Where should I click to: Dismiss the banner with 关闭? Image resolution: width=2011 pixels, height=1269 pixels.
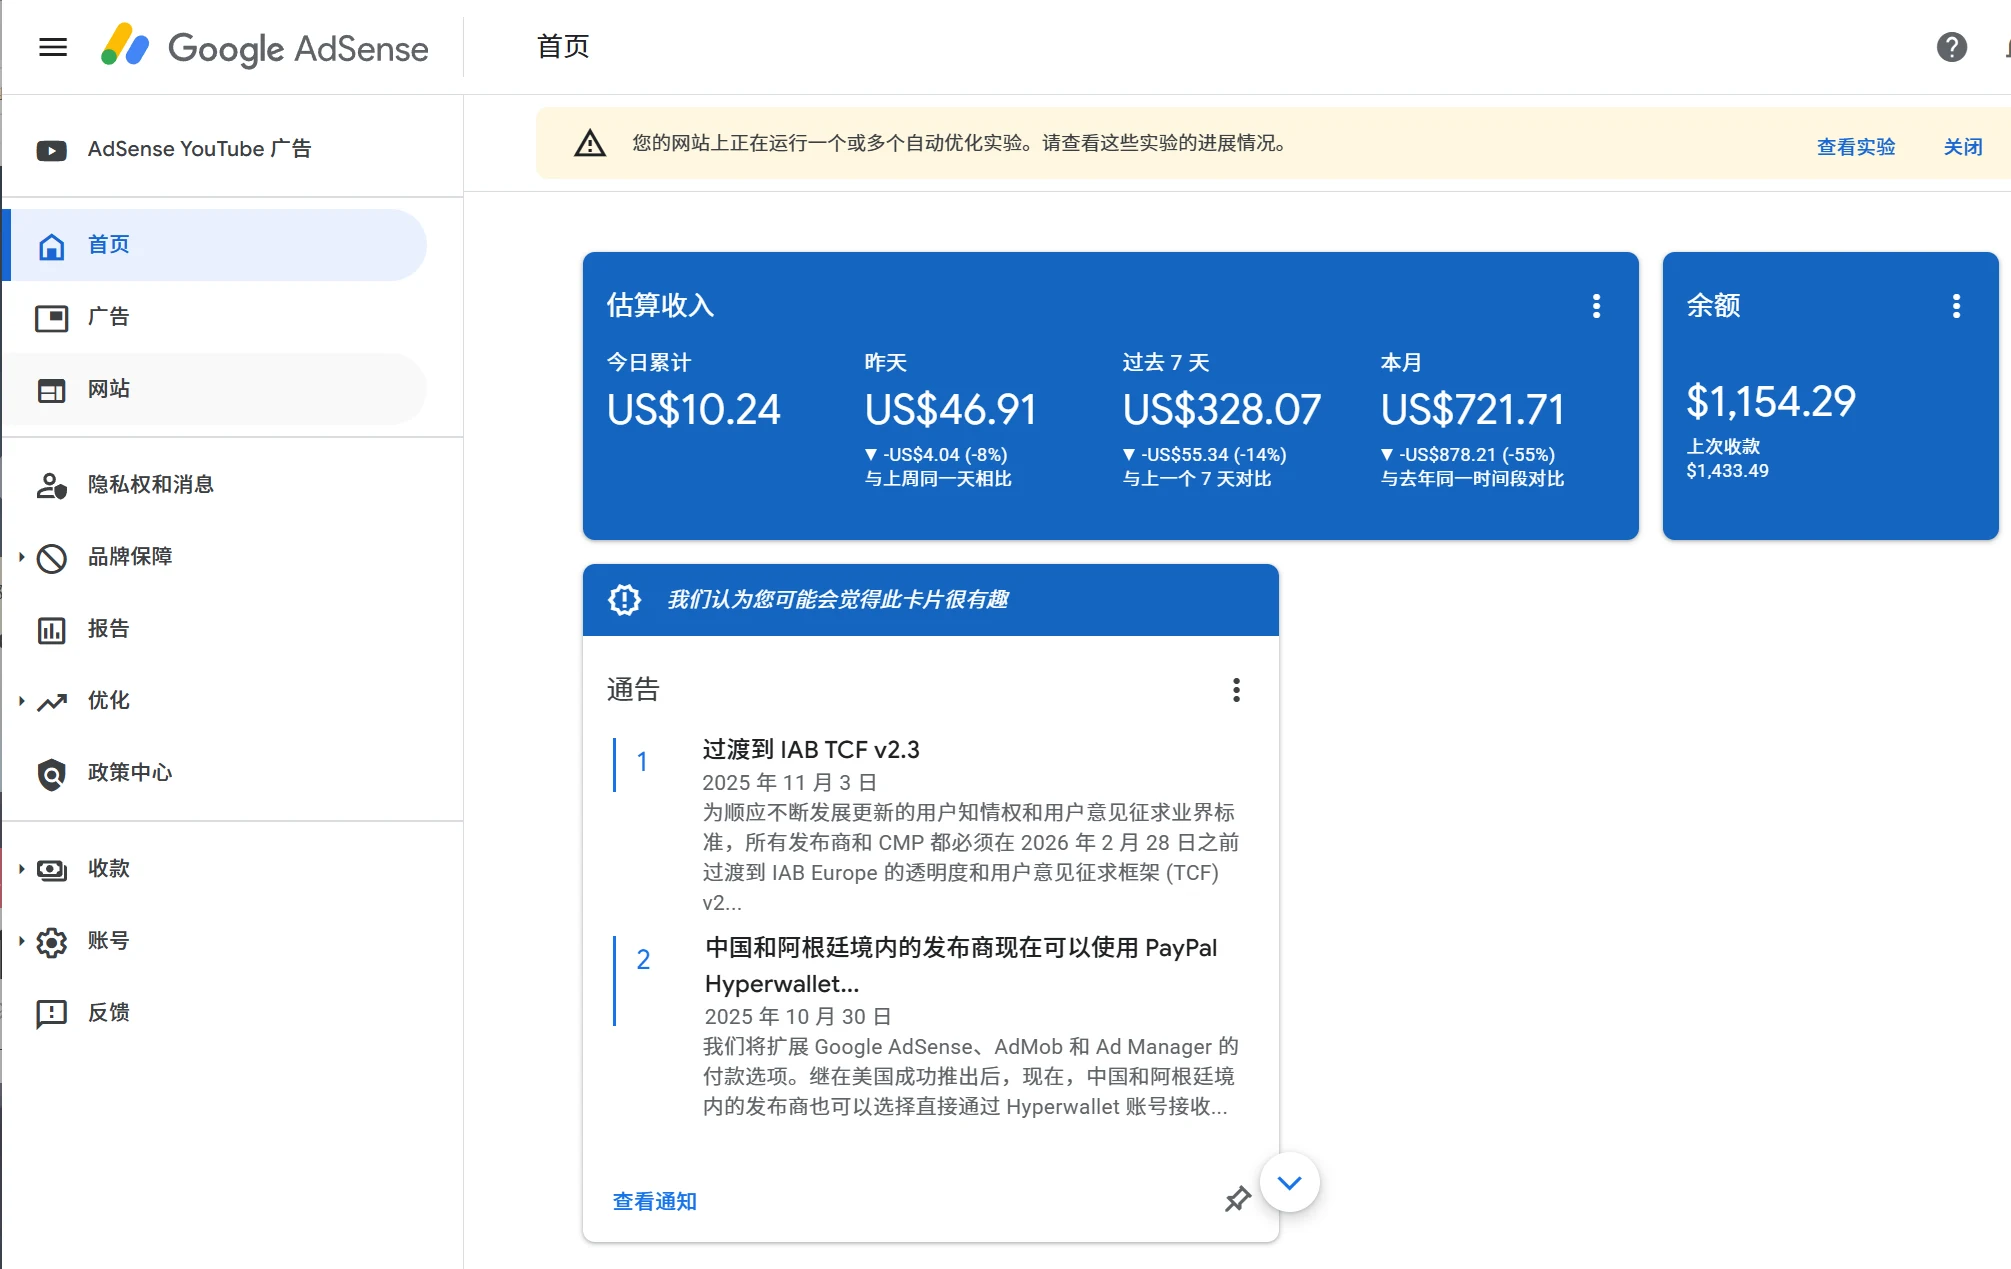pos(1962,147)
